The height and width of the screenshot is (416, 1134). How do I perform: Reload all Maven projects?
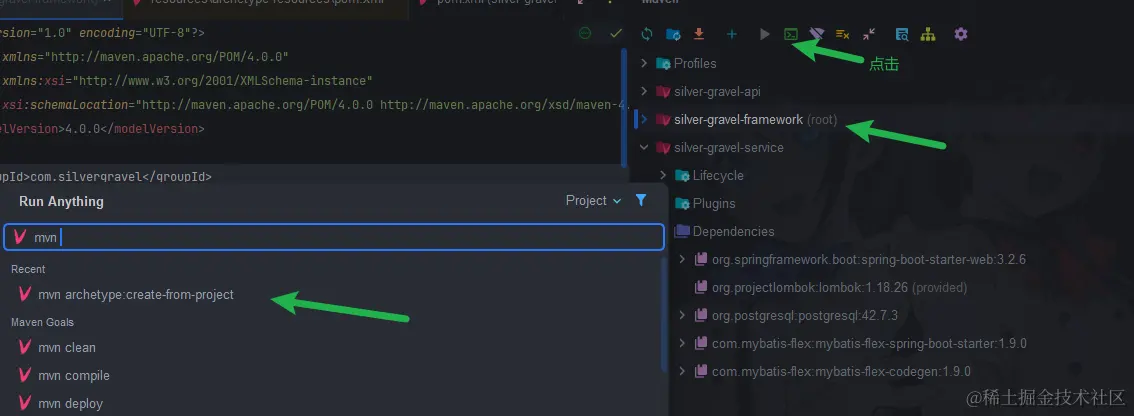tap(647, 34)
